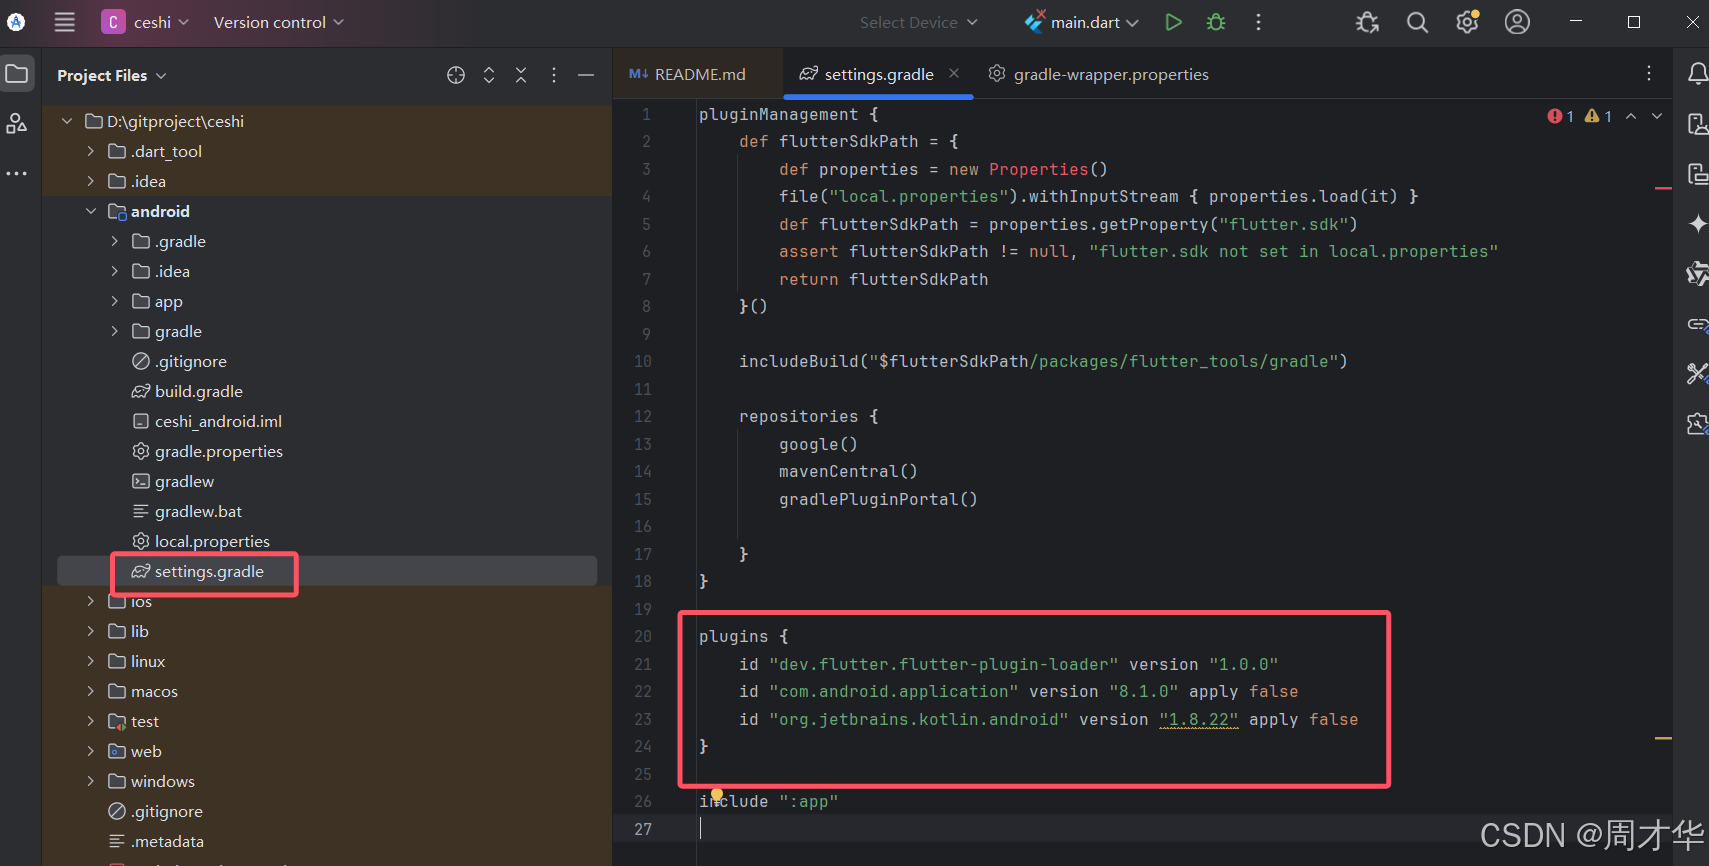Open the Select Device dropdown
The width and height of the screenshot is (1709, 866).
[918, 22]
